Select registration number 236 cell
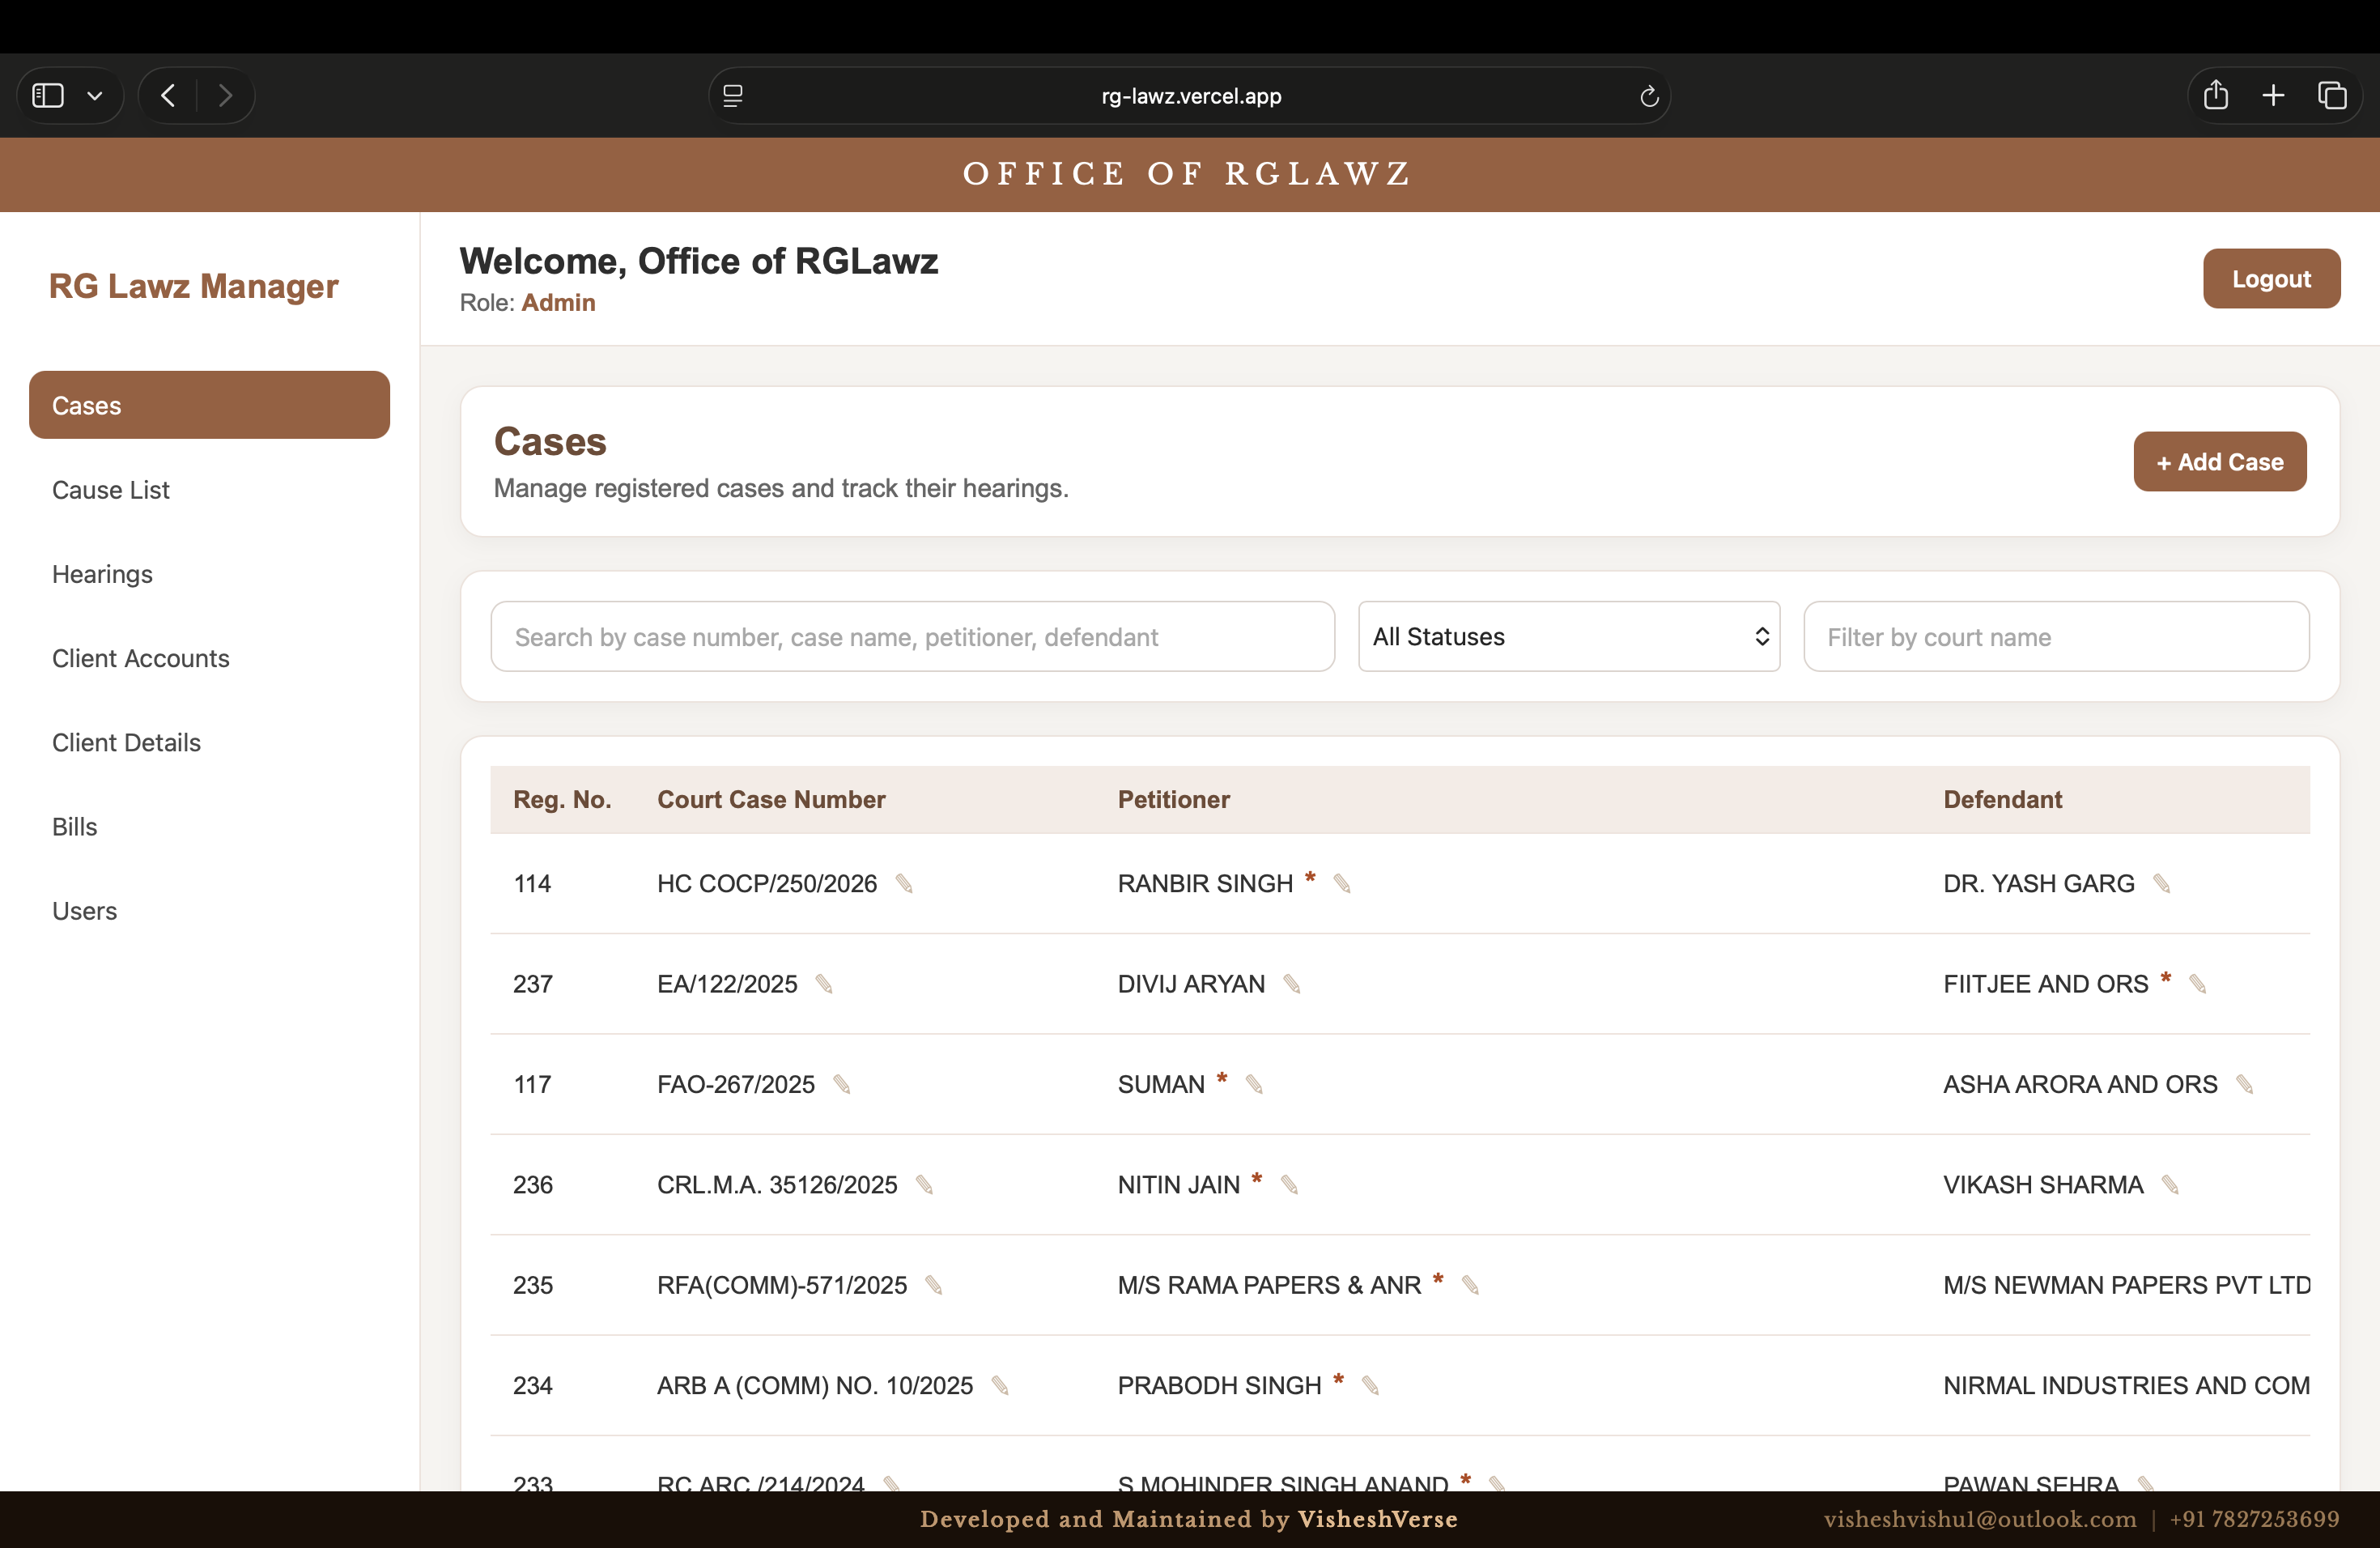Screen dimensions: 2380x1548 (x=532, y=1185)
